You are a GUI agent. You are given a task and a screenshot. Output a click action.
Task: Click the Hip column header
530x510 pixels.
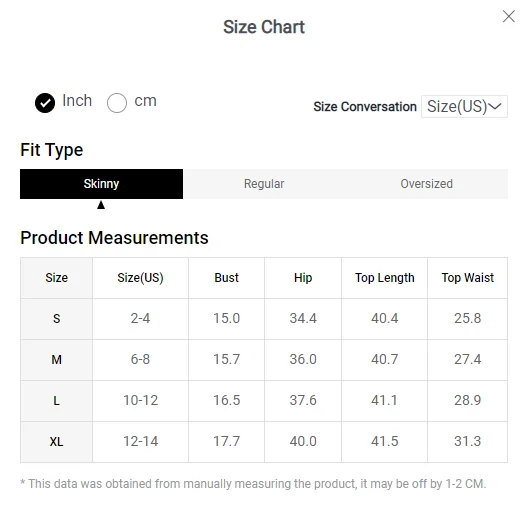[x=303, y=278]
